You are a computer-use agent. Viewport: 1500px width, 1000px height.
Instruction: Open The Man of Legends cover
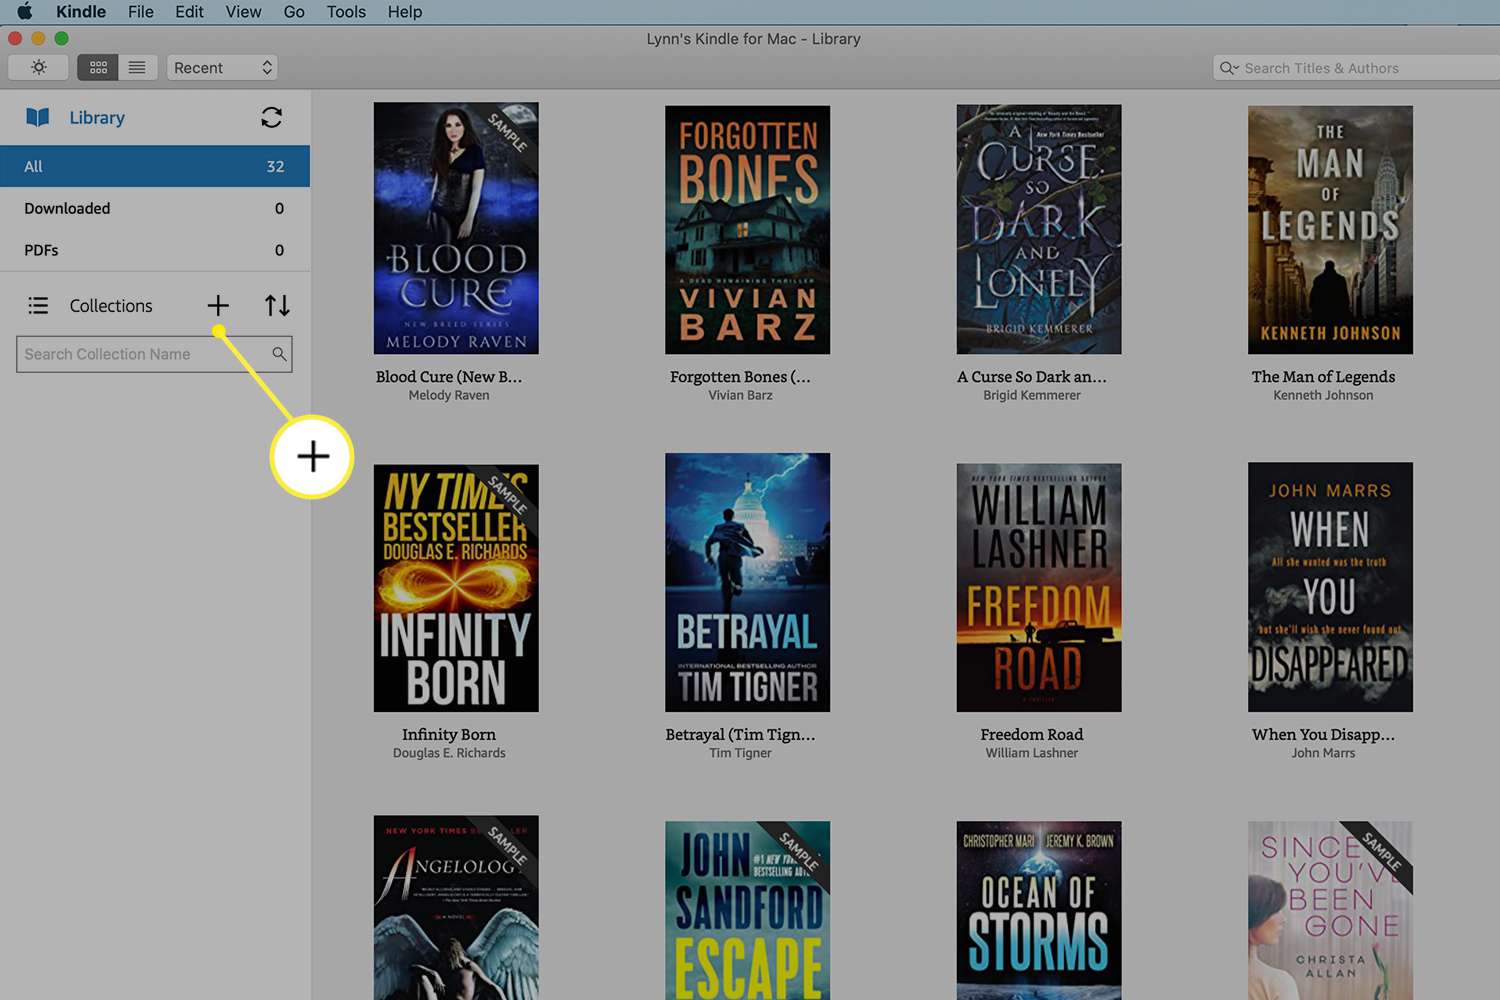(1330, 230)
